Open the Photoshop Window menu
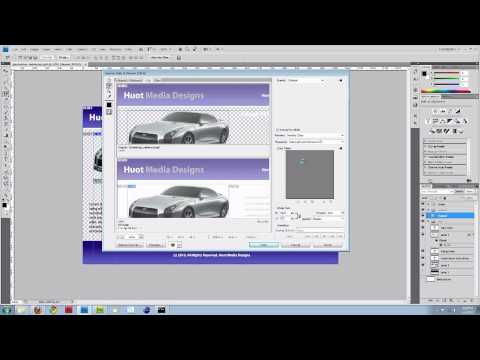This screenshot has width=480, height=360. 116,49
